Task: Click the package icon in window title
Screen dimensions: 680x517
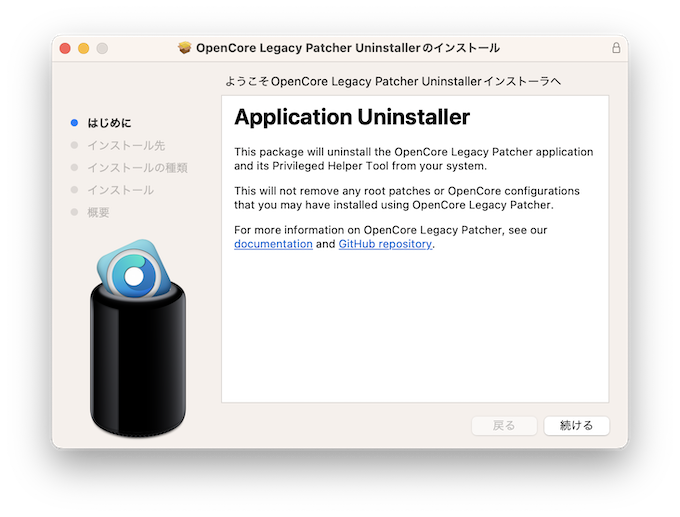Action: 185,48
